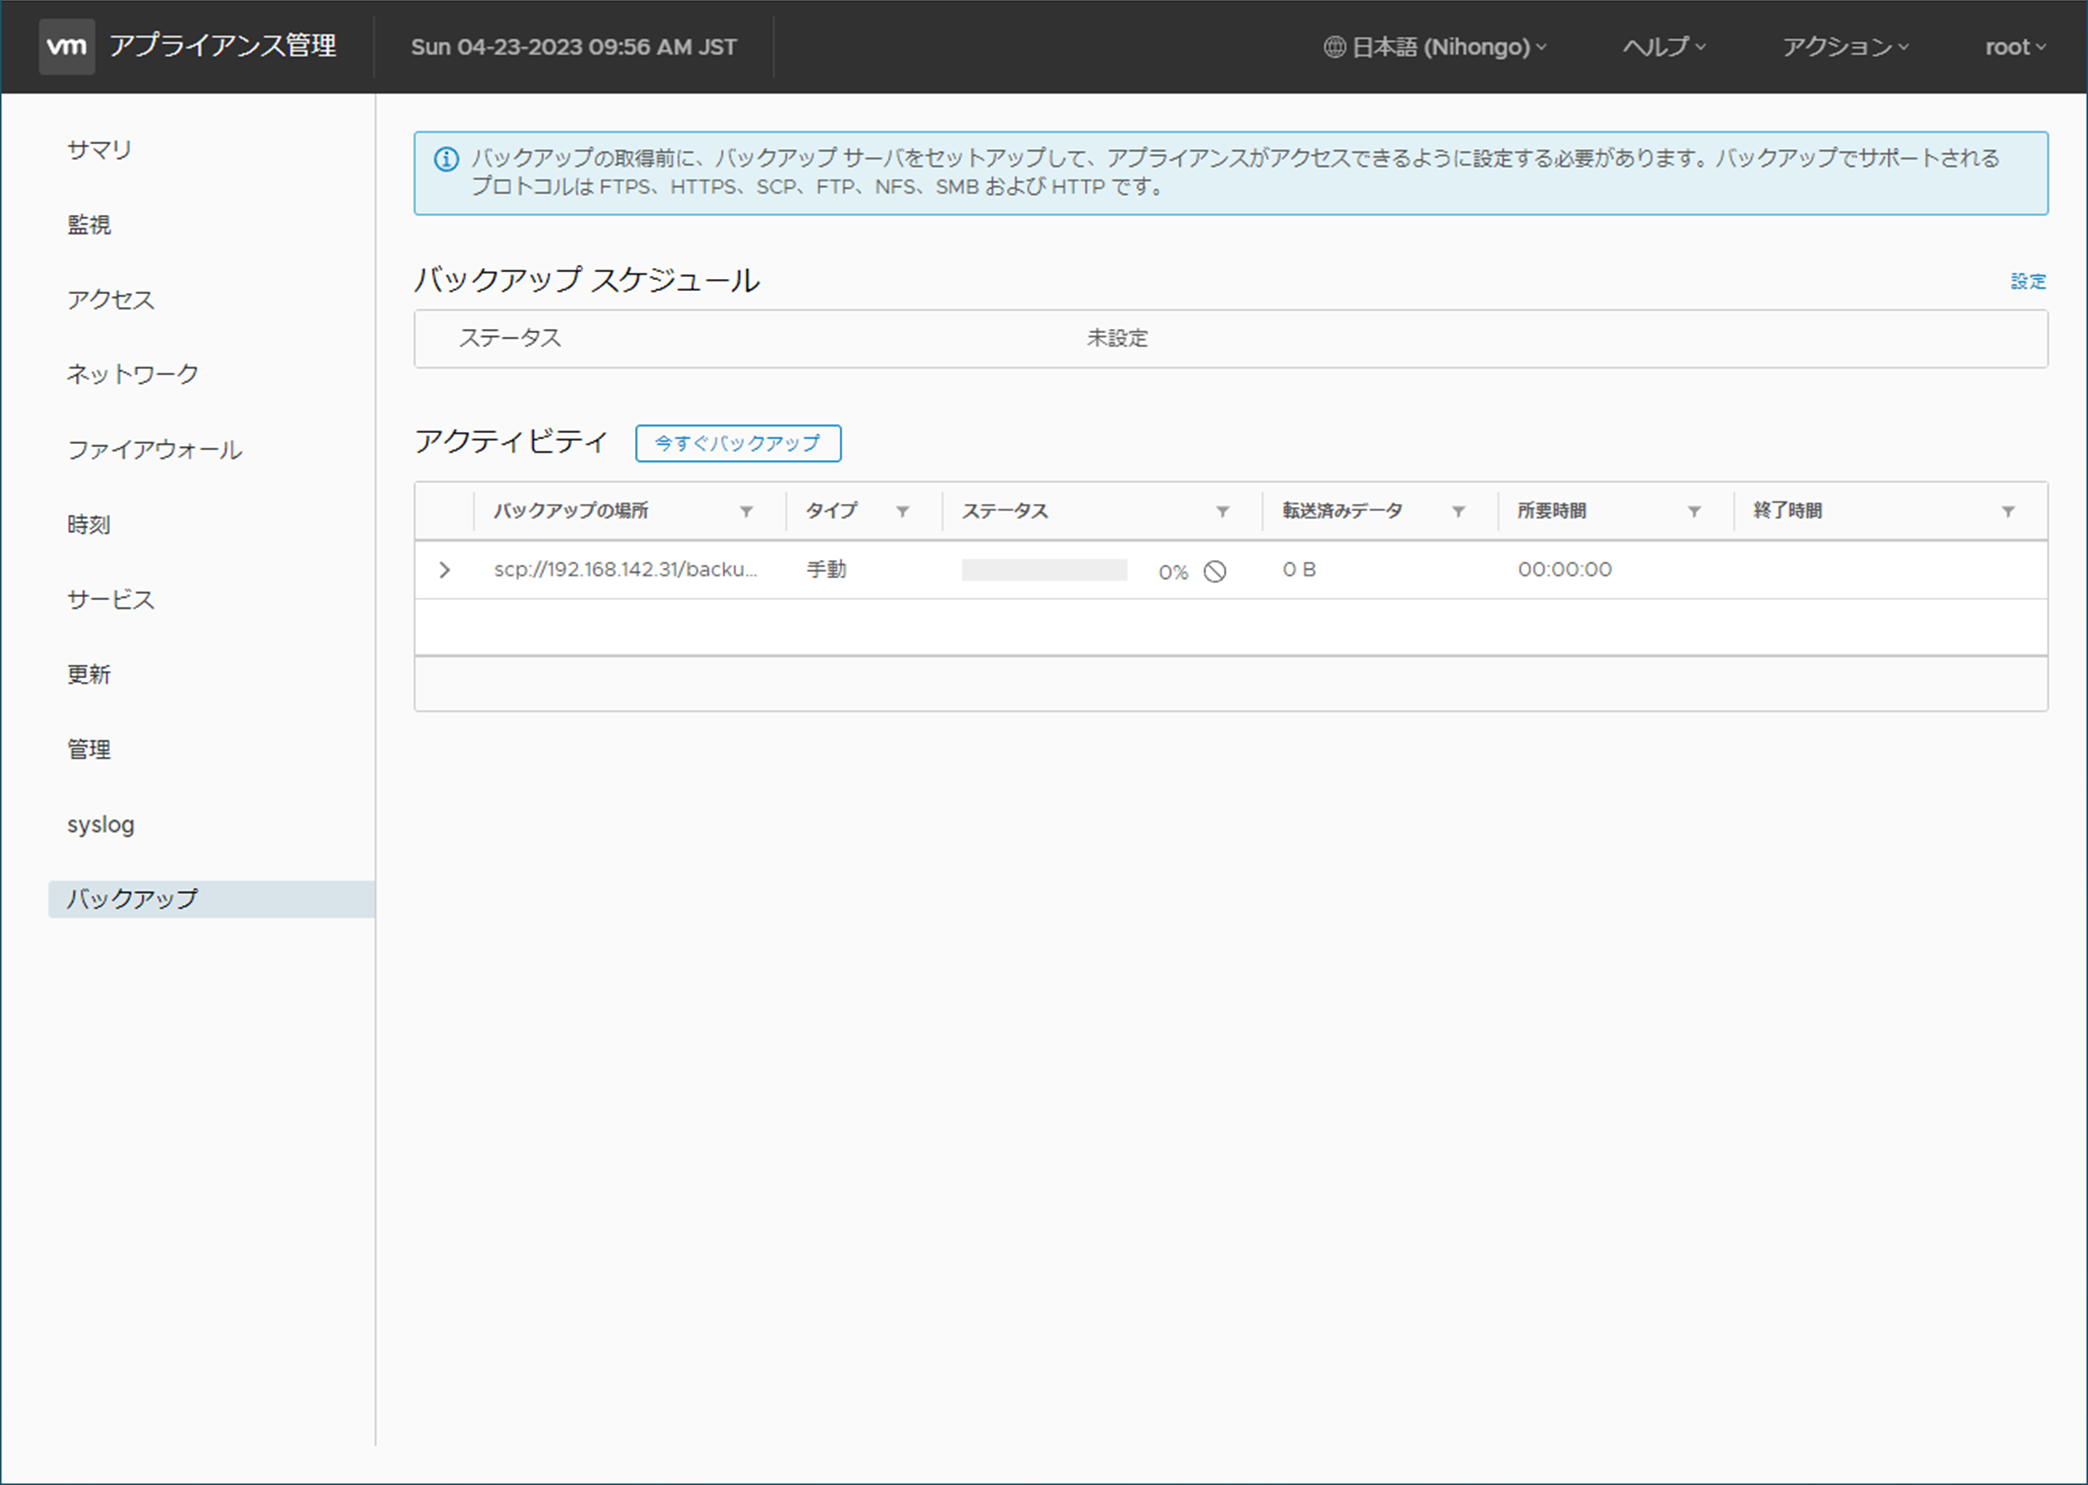Screen dimensions: 2088x1485
Task: Click filter icon on バックアップの場所 column
Action: 746,511
